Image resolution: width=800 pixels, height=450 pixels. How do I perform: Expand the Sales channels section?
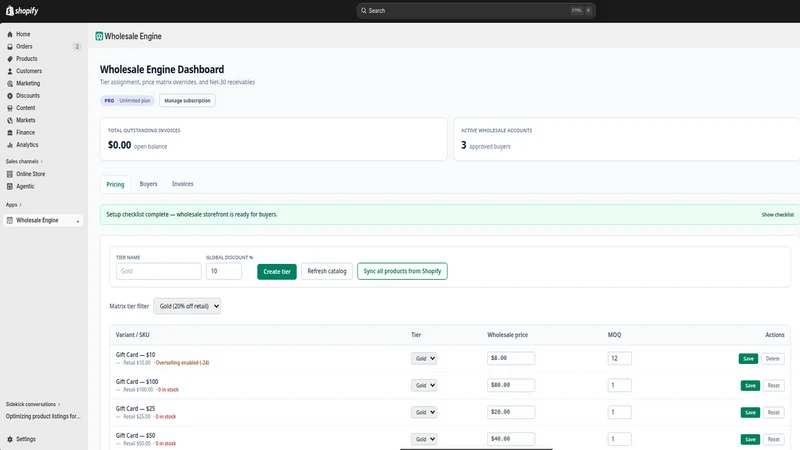click(x=24, y=161)
